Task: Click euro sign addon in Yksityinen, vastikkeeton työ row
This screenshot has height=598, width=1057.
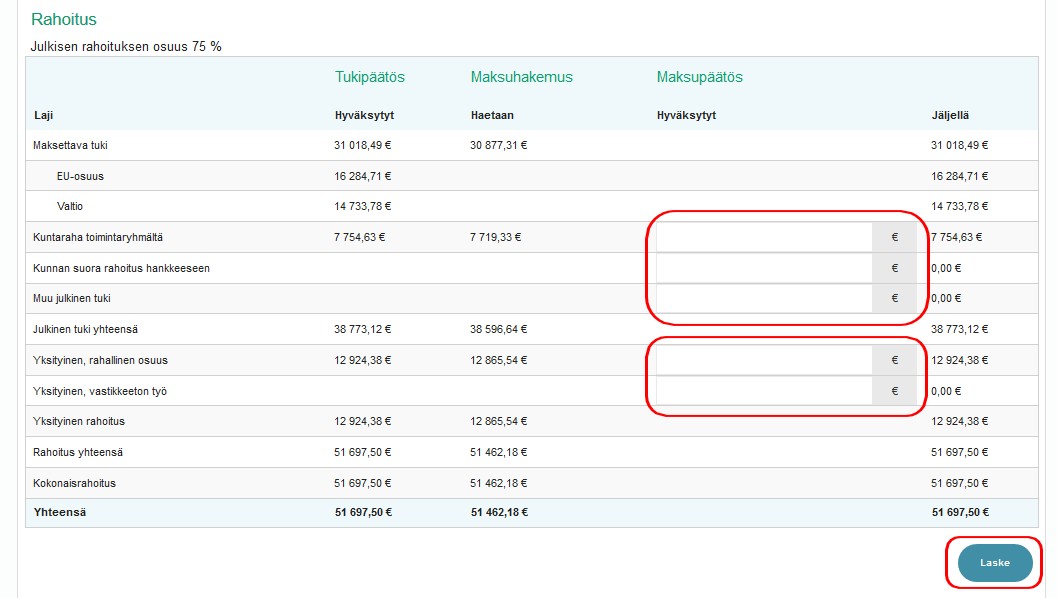Action: coord(895,391)
